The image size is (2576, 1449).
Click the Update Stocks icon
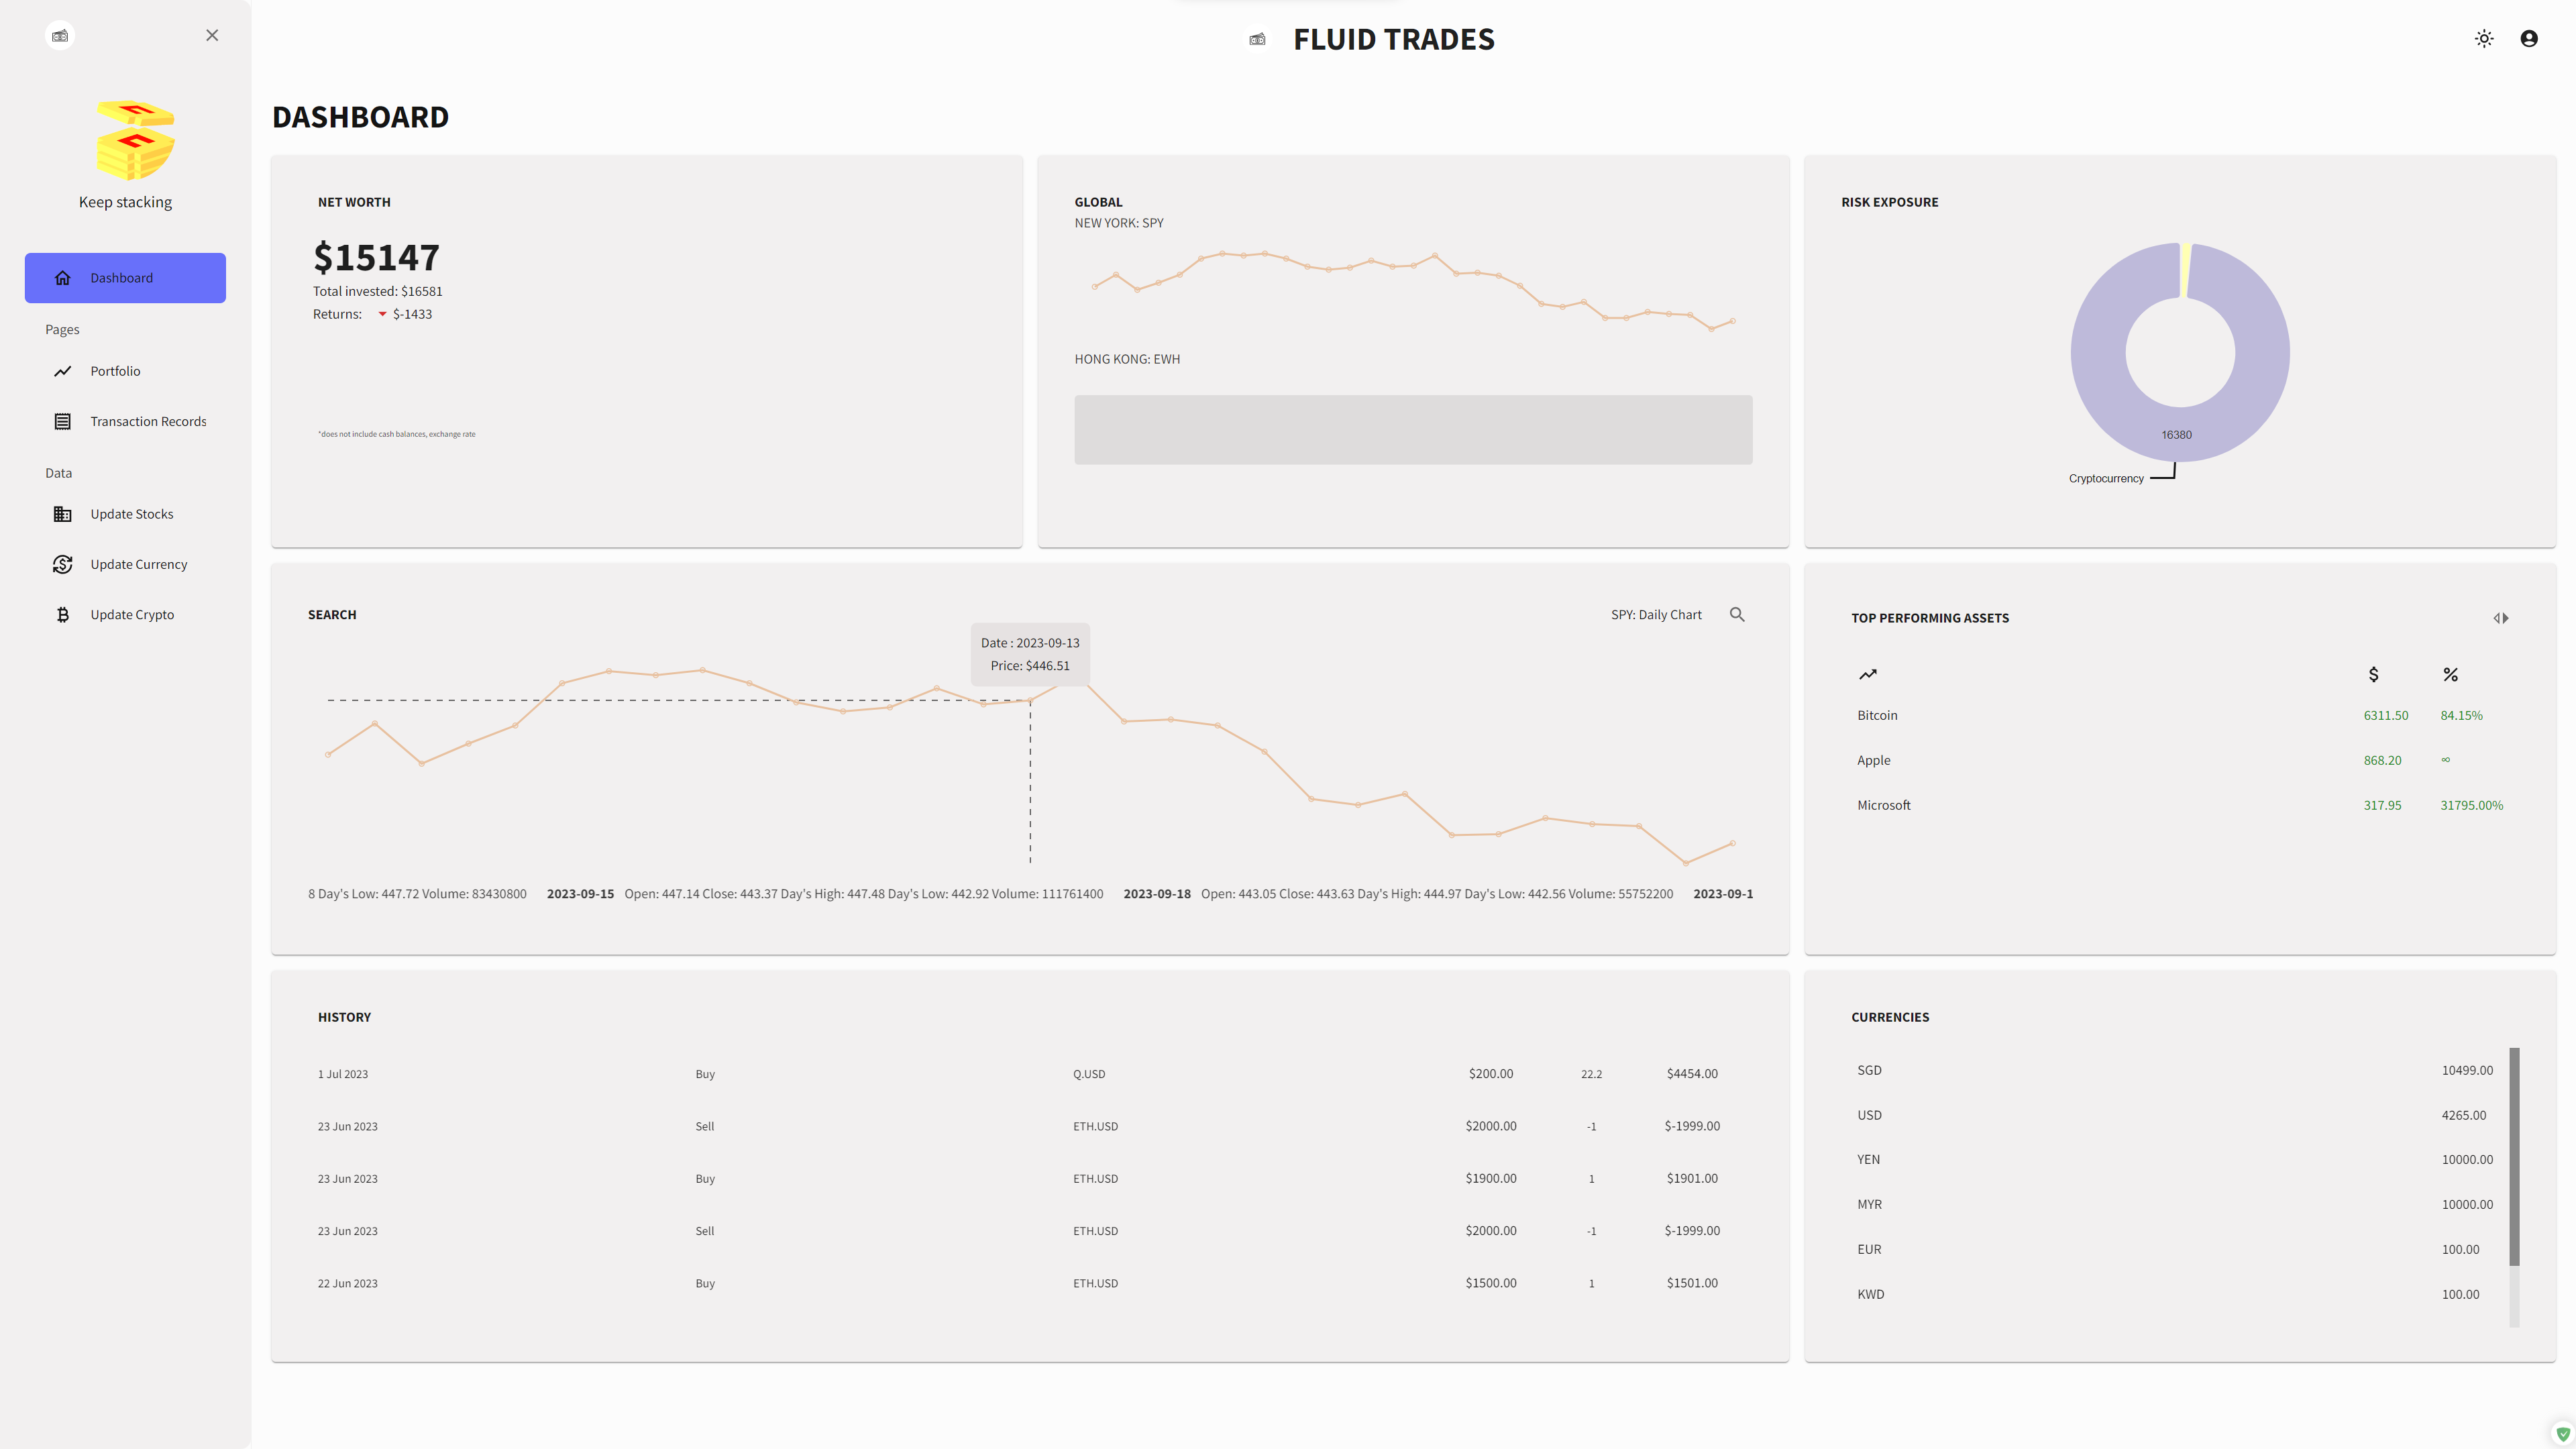tap(62, 513)
